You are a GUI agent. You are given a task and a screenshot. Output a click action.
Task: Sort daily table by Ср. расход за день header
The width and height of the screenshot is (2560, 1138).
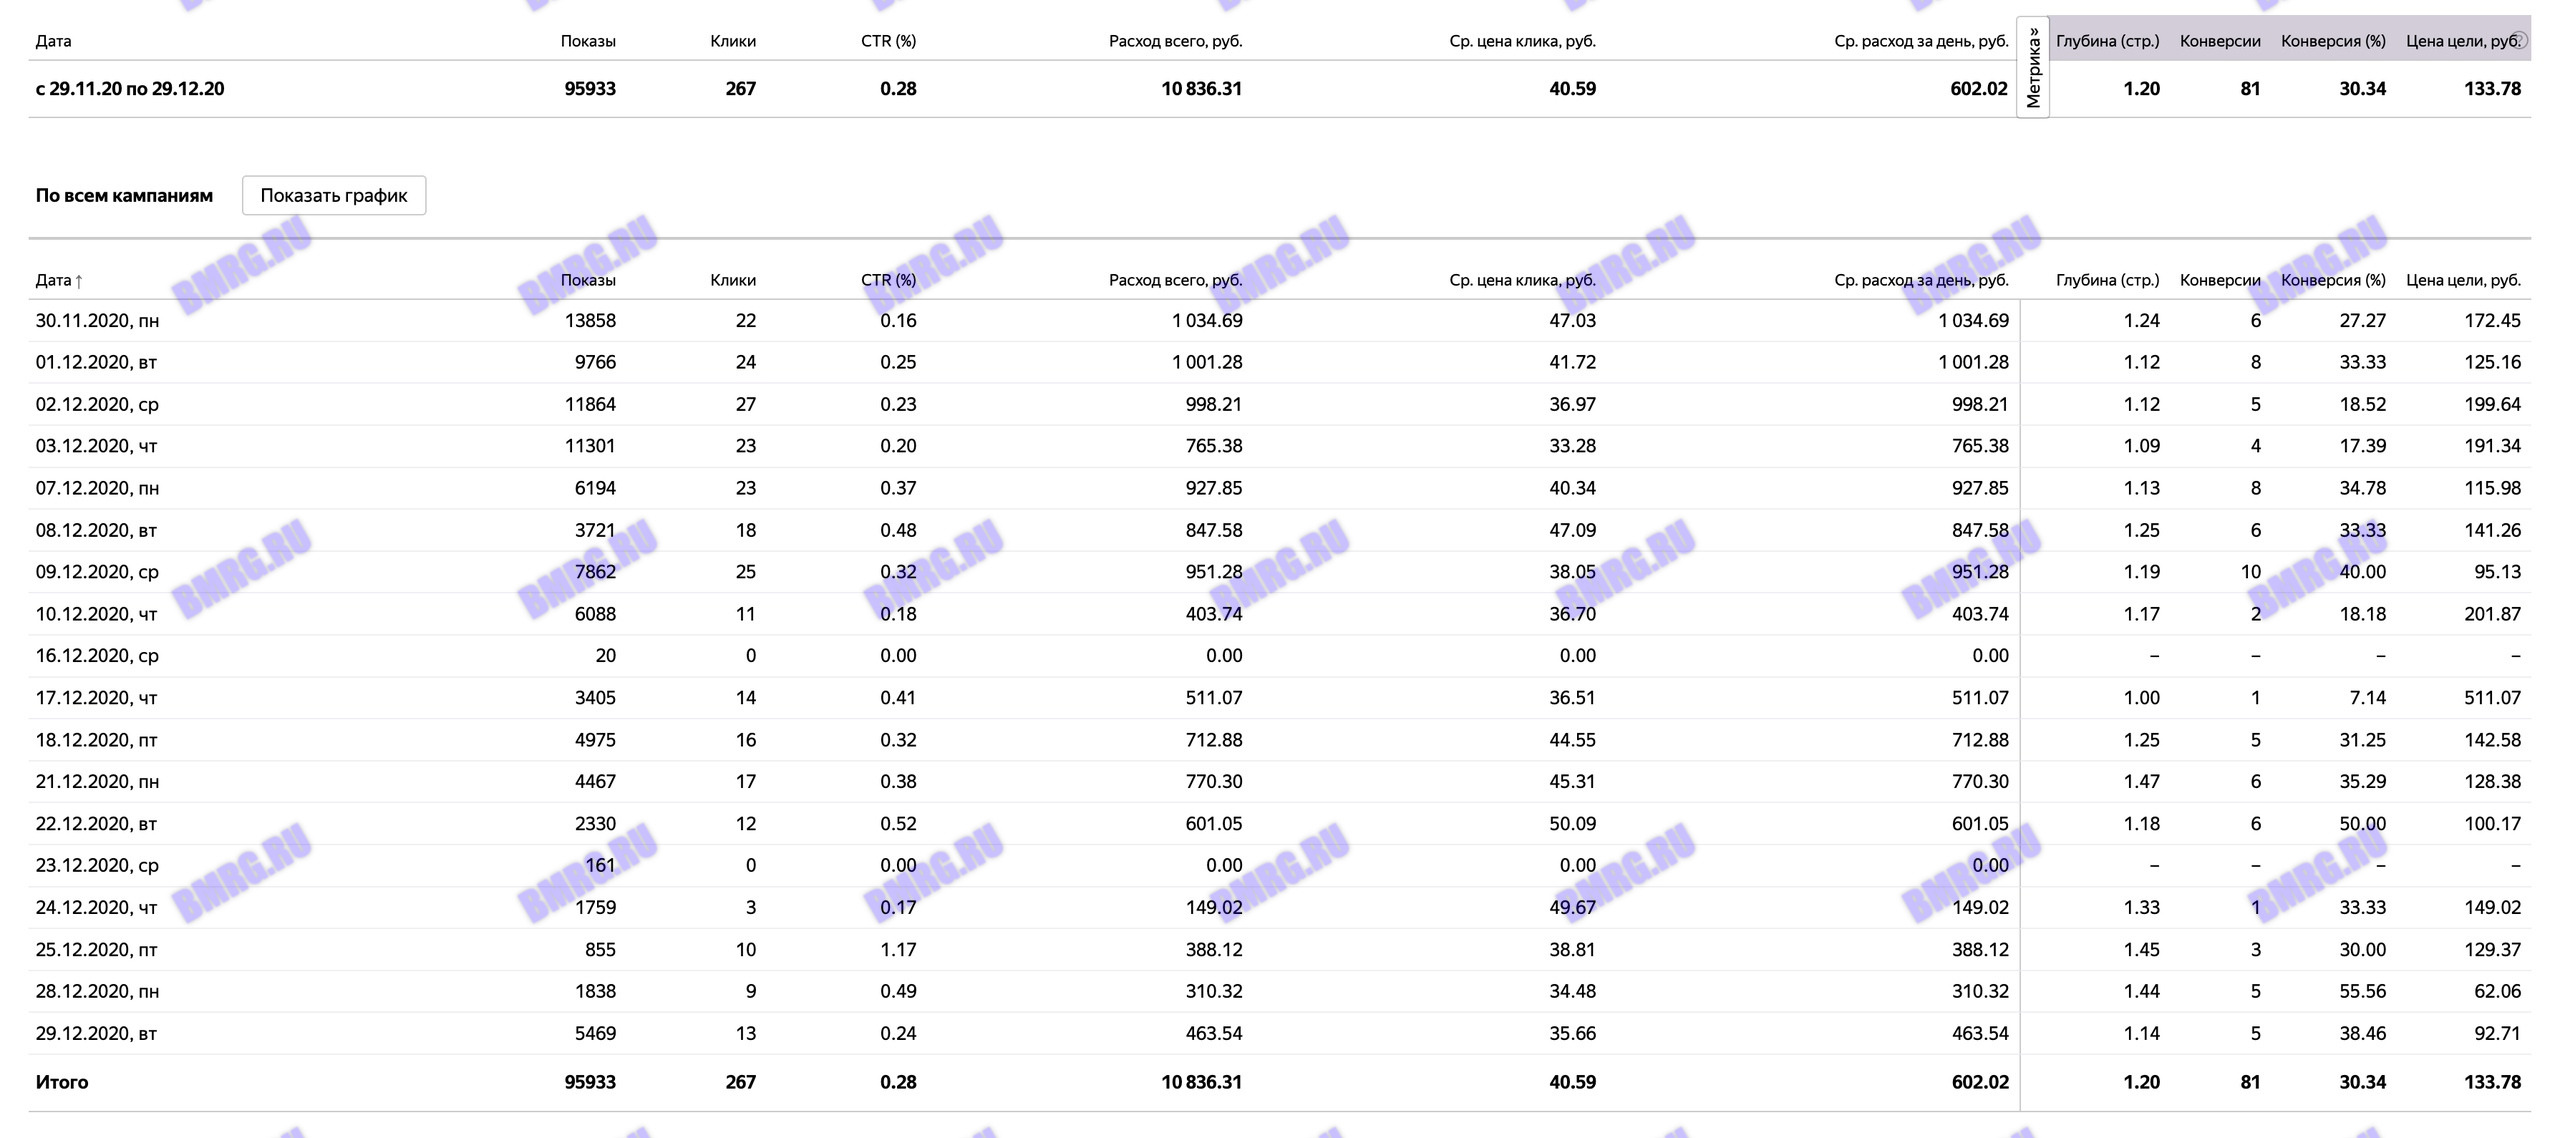1921,280
